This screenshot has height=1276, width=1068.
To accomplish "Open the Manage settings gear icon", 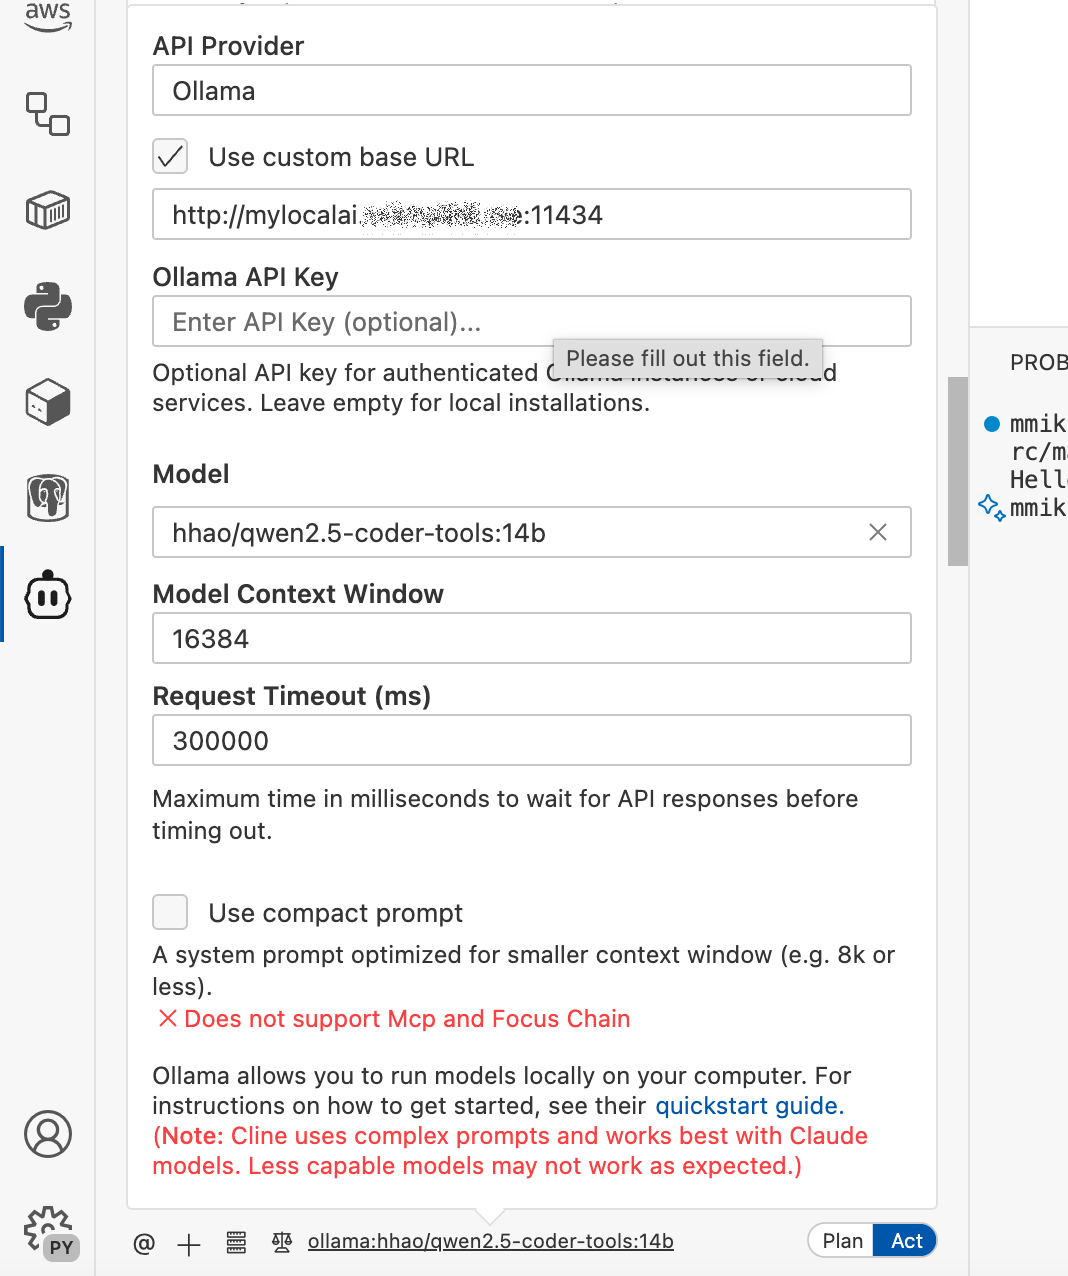I will tap(48, 1230).
